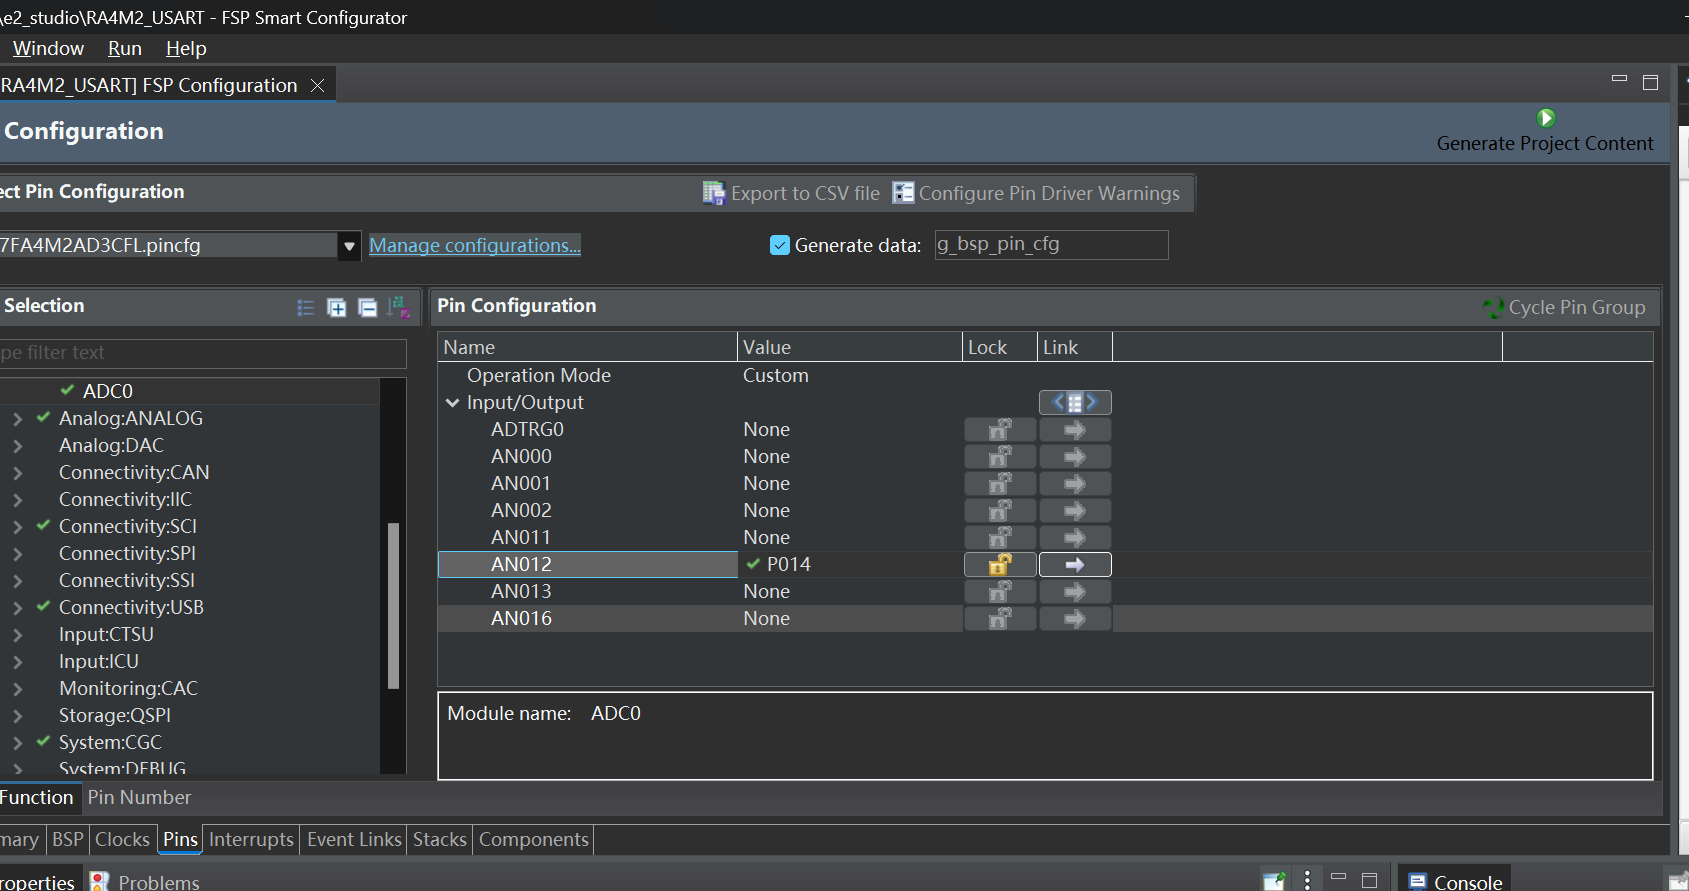Toggle the lock icon for AN016
1689x891 pixels.
[1000, 619]
